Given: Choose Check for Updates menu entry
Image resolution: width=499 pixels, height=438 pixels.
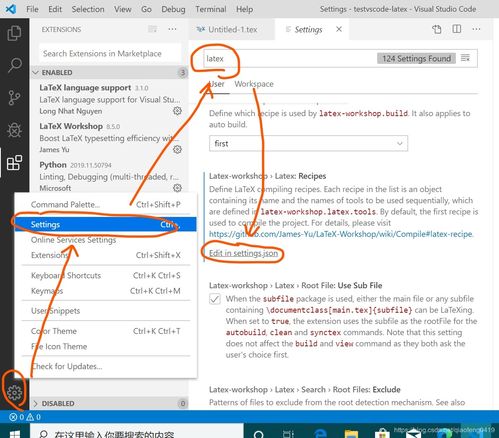Looking at the screenshot, I should [x=106, y=366].
